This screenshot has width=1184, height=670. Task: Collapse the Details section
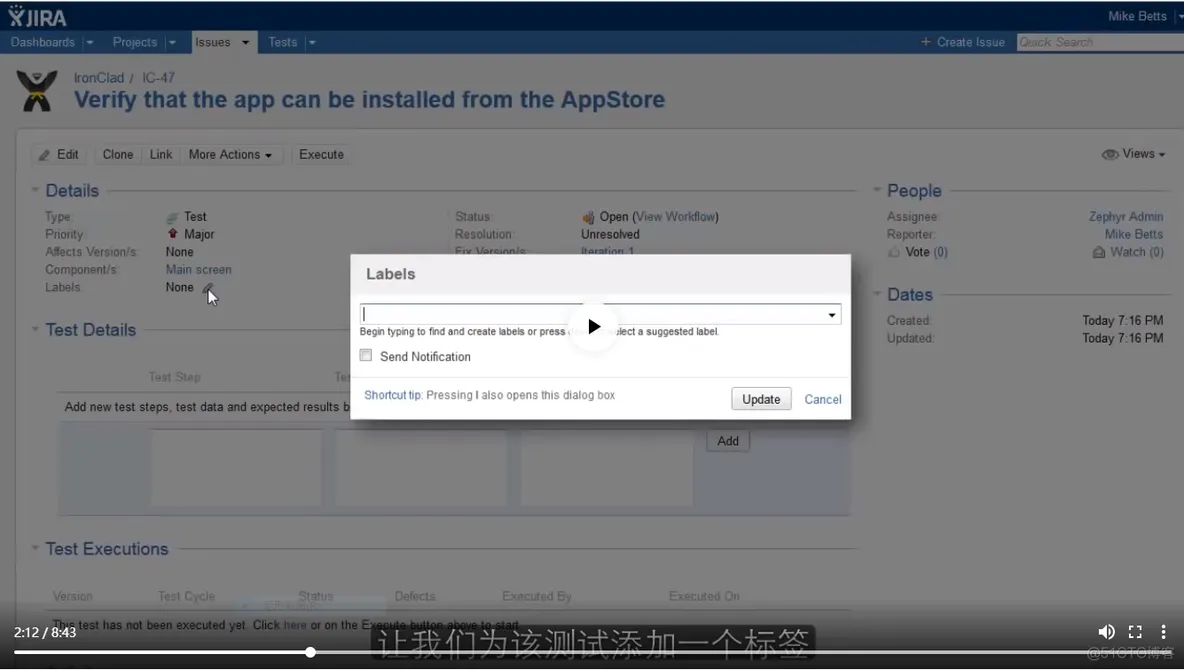[x=35, y=190]
